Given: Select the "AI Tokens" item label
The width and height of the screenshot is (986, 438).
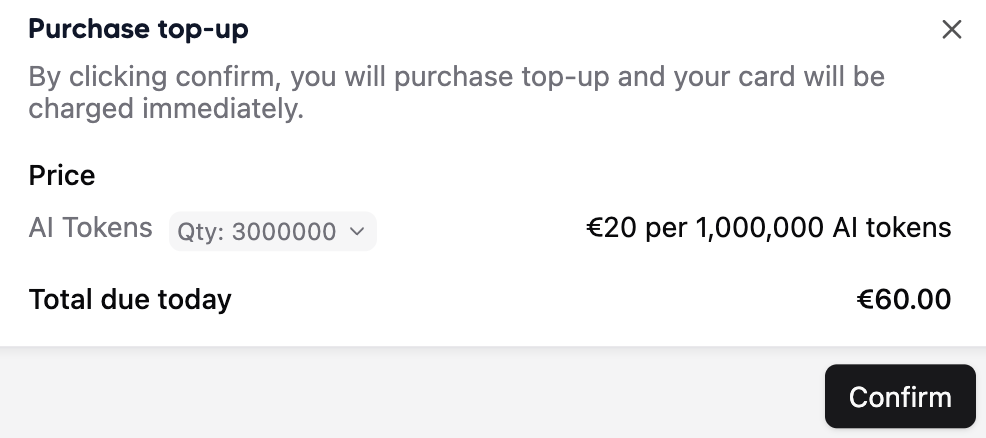Looking at the screenshot, I should 90,228.
